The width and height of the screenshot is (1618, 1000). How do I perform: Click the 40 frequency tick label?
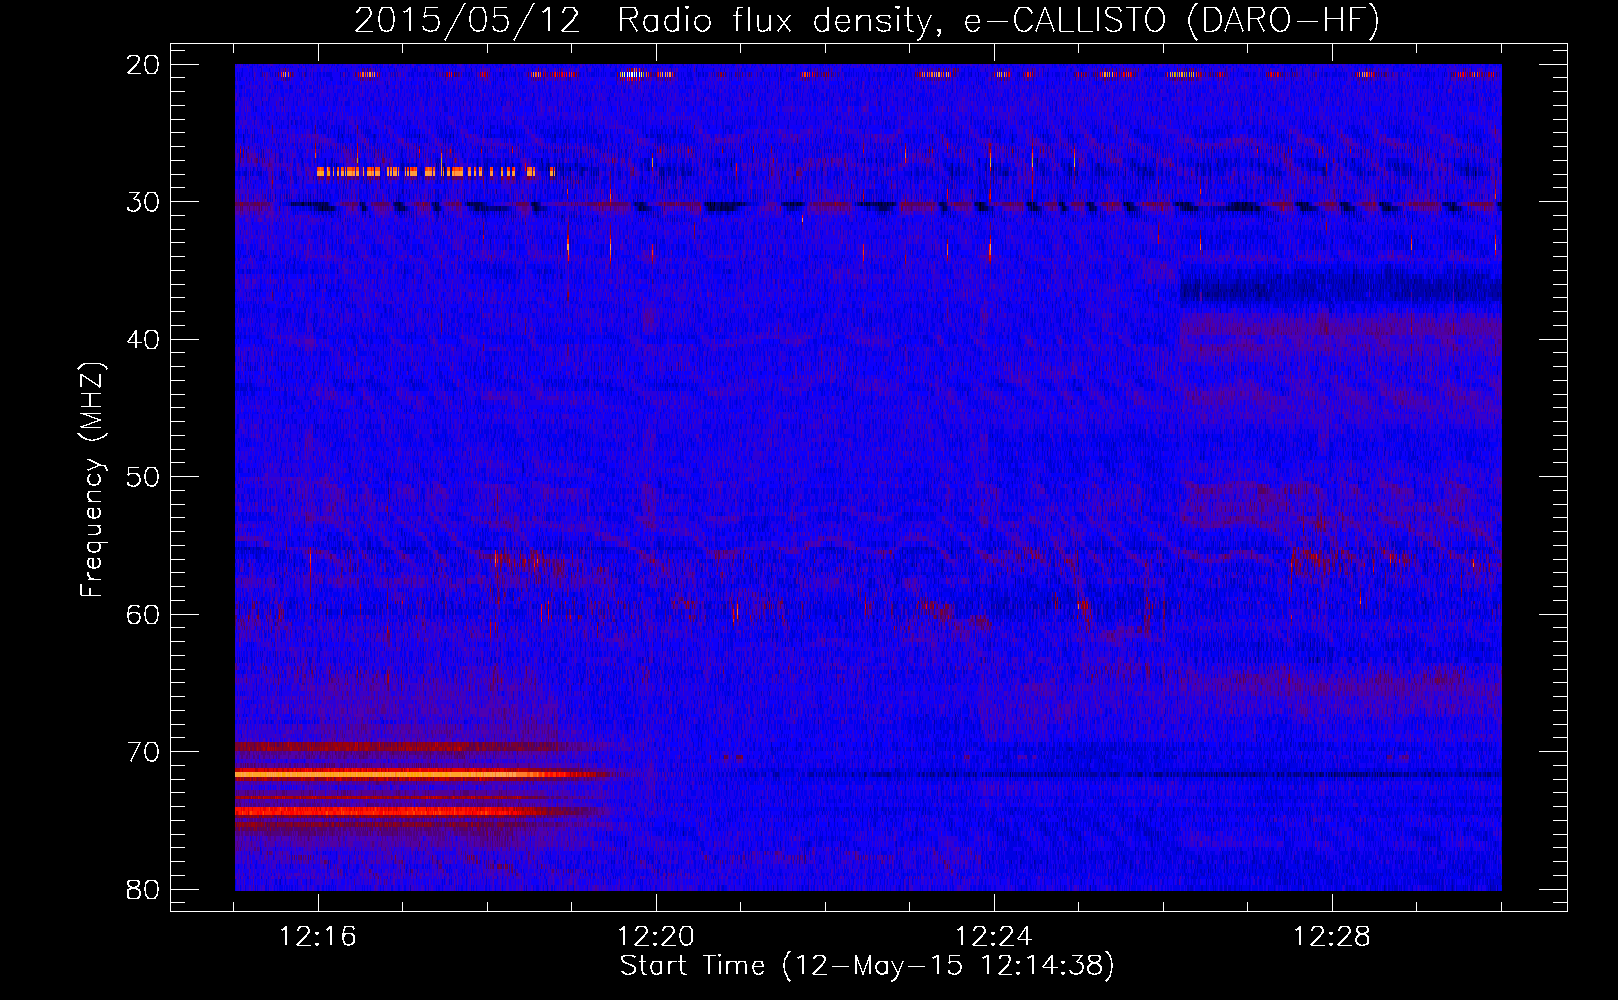143,340
